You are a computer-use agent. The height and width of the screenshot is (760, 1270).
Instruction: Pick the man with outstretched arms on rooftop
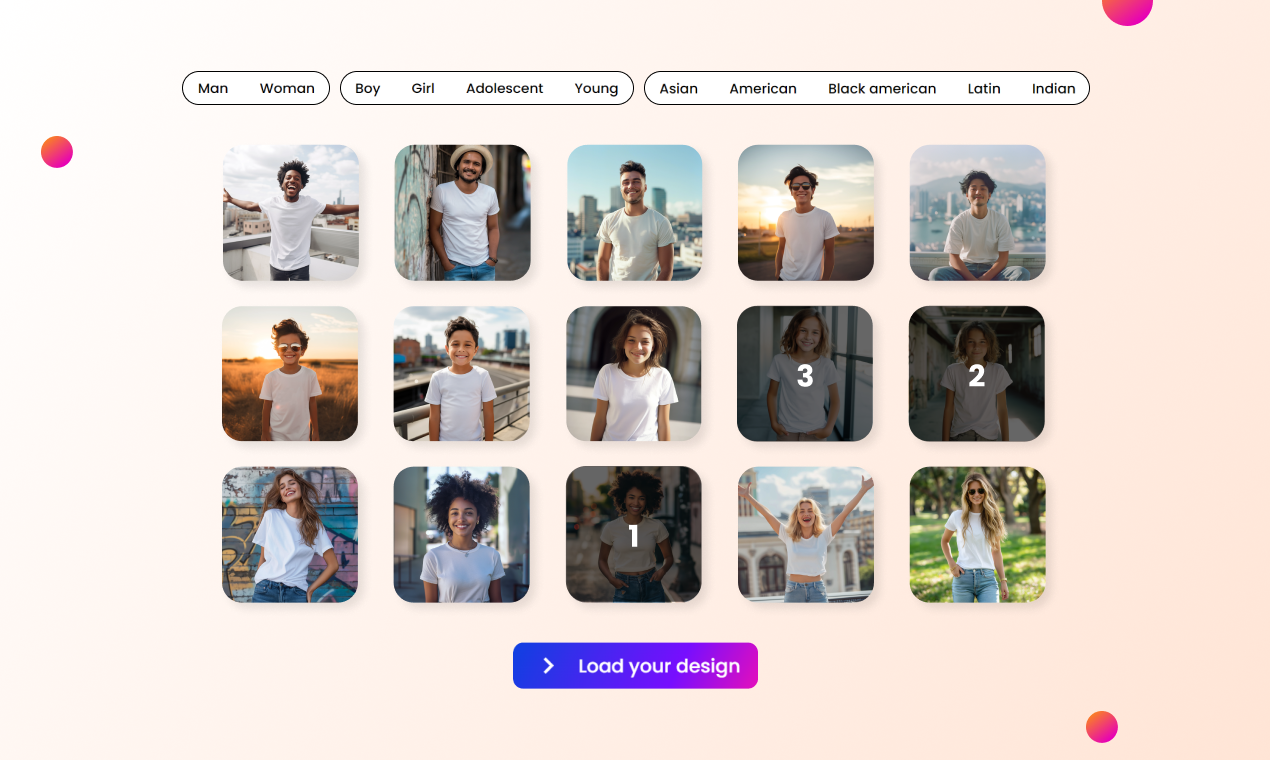coord(290,213)
